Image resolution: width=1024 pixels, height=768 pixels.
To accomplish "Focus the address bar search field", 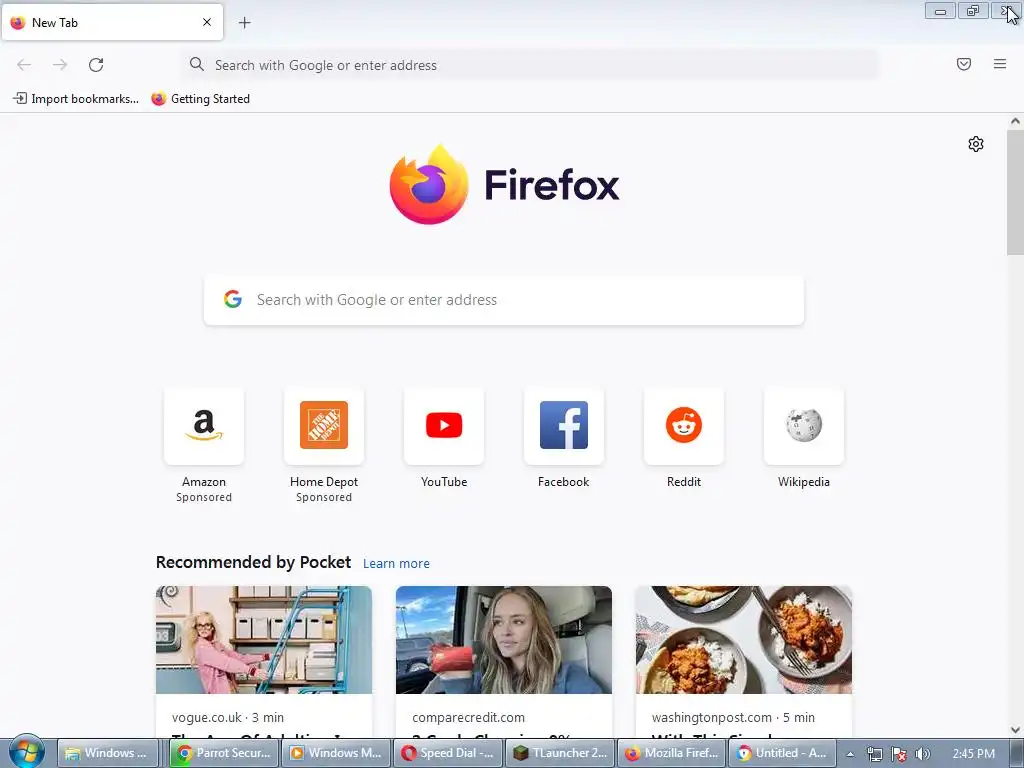I will click(x=531, y=65).
